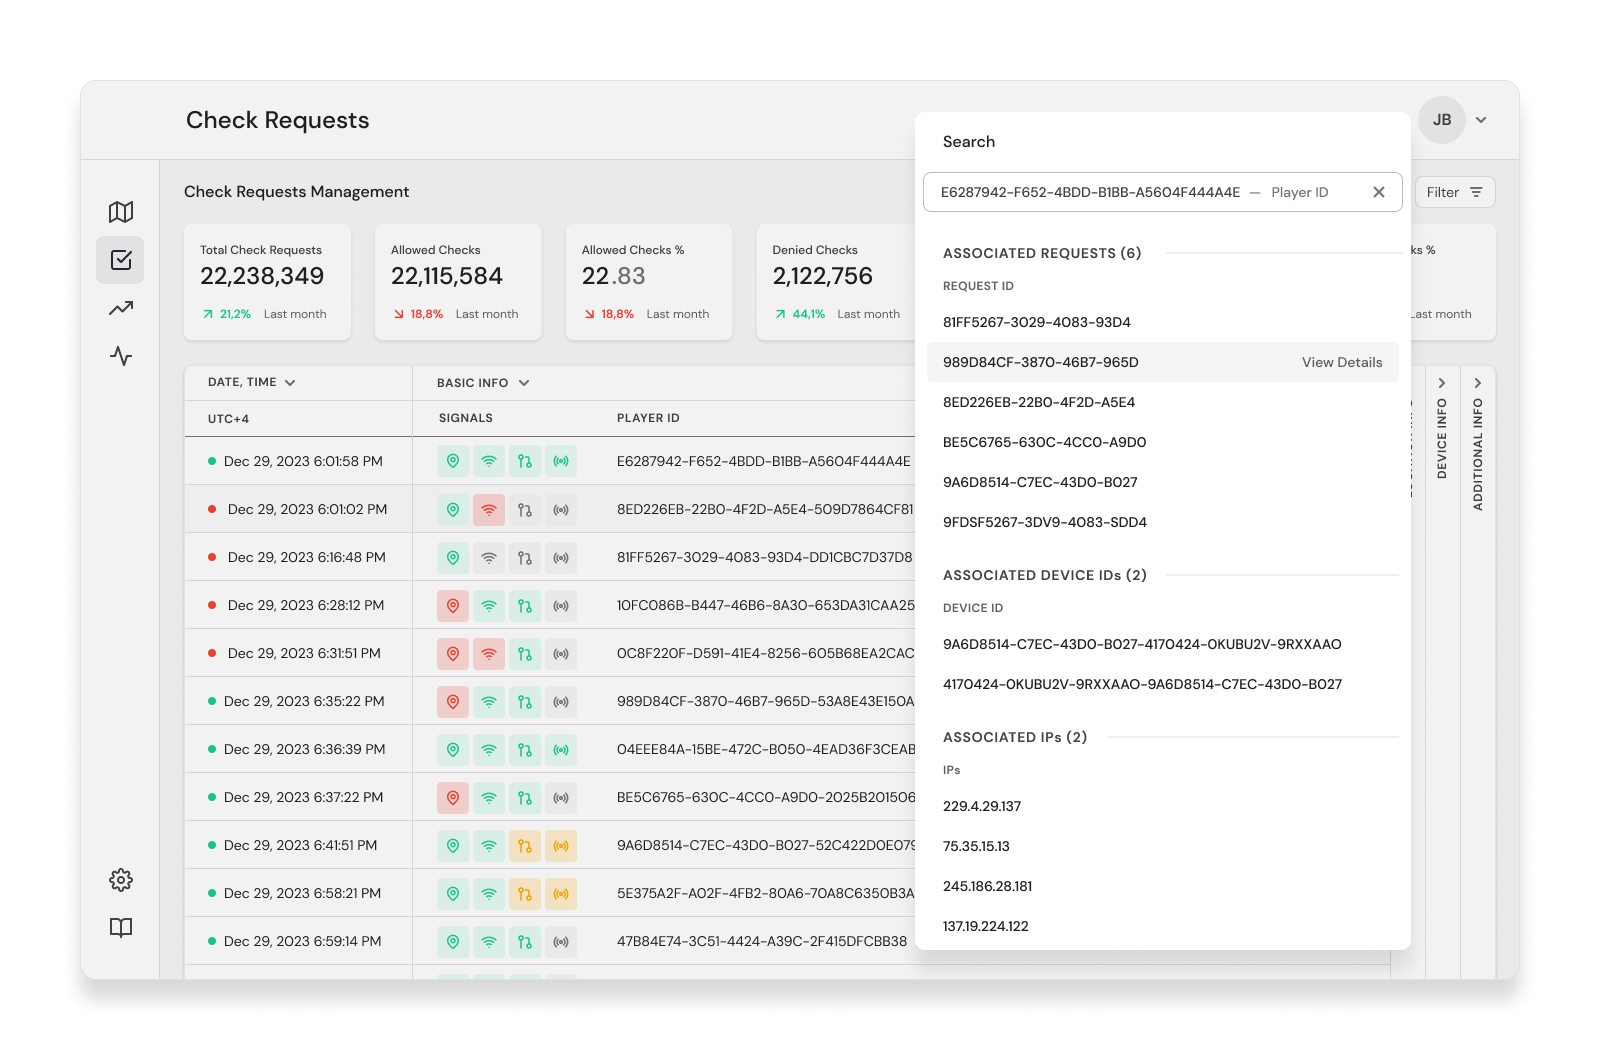The height and width of the screenshot is (1060, 1600).
Task: Open the map view in sidebar
Action: [x=121, y=212]
